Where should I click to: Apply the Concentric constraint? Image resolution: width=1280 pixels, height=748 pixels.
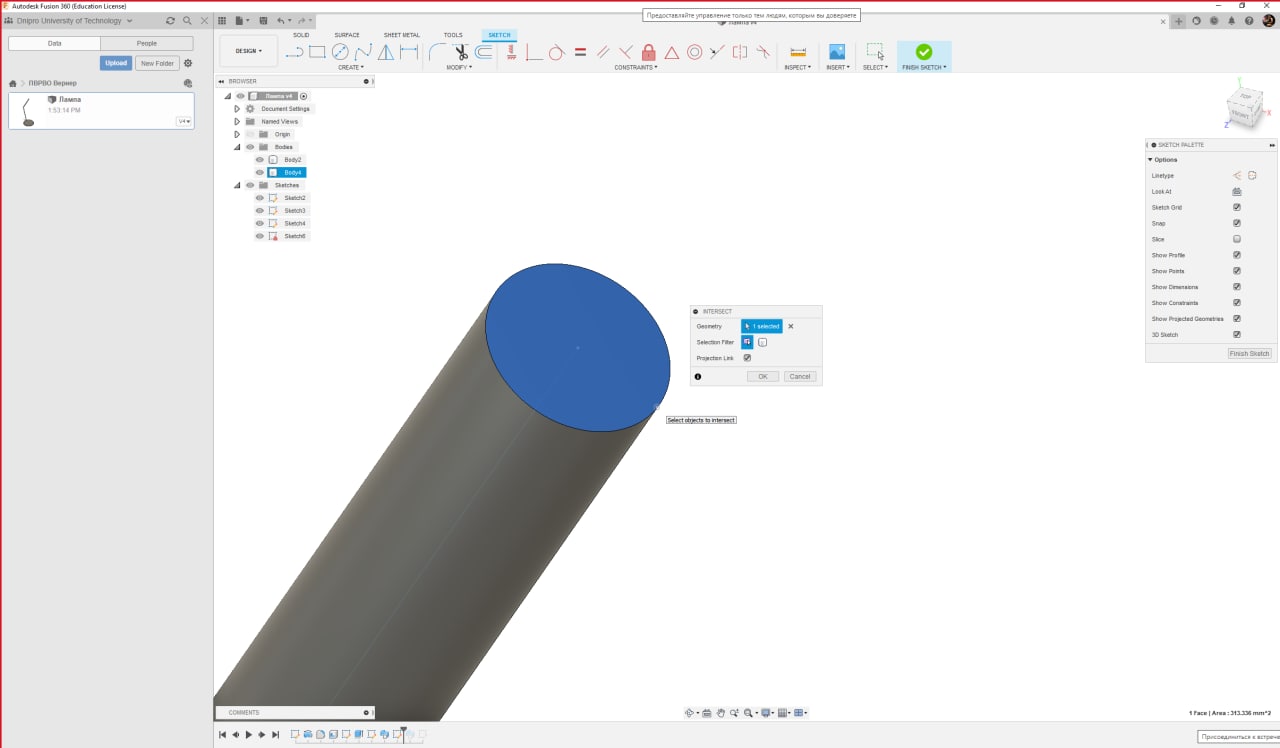pos(694,52)
